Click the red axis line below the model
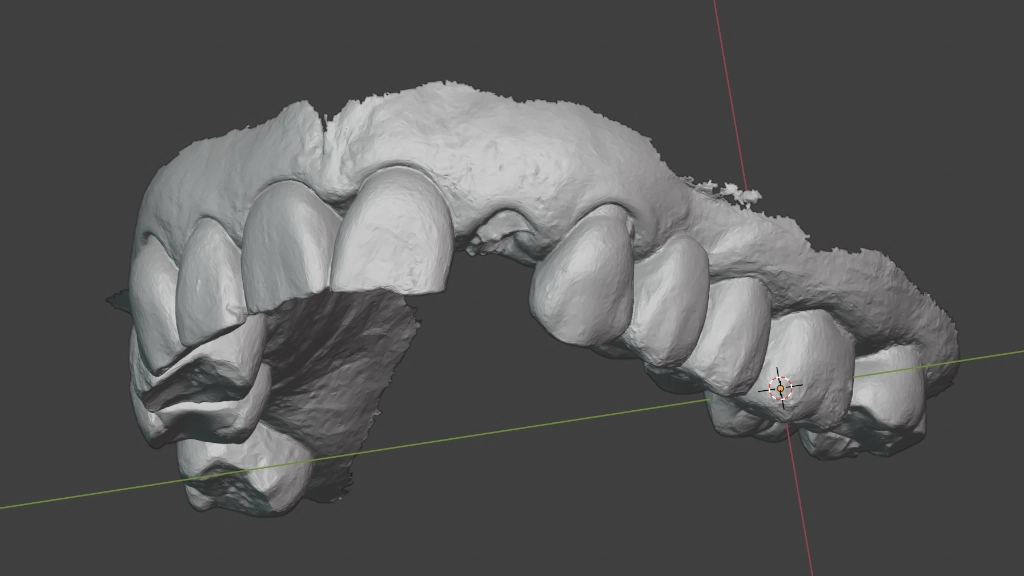 click(802, 520)
